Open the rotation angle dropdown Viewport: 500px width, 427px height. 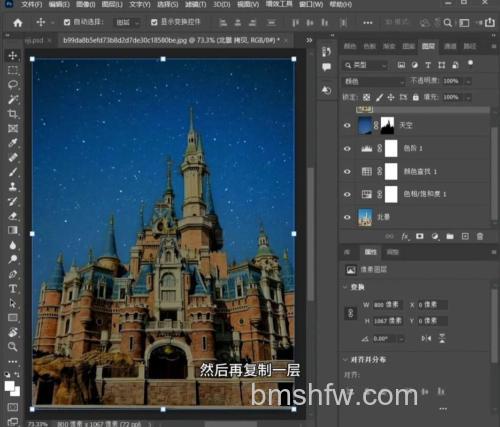[x=402, y=339]
